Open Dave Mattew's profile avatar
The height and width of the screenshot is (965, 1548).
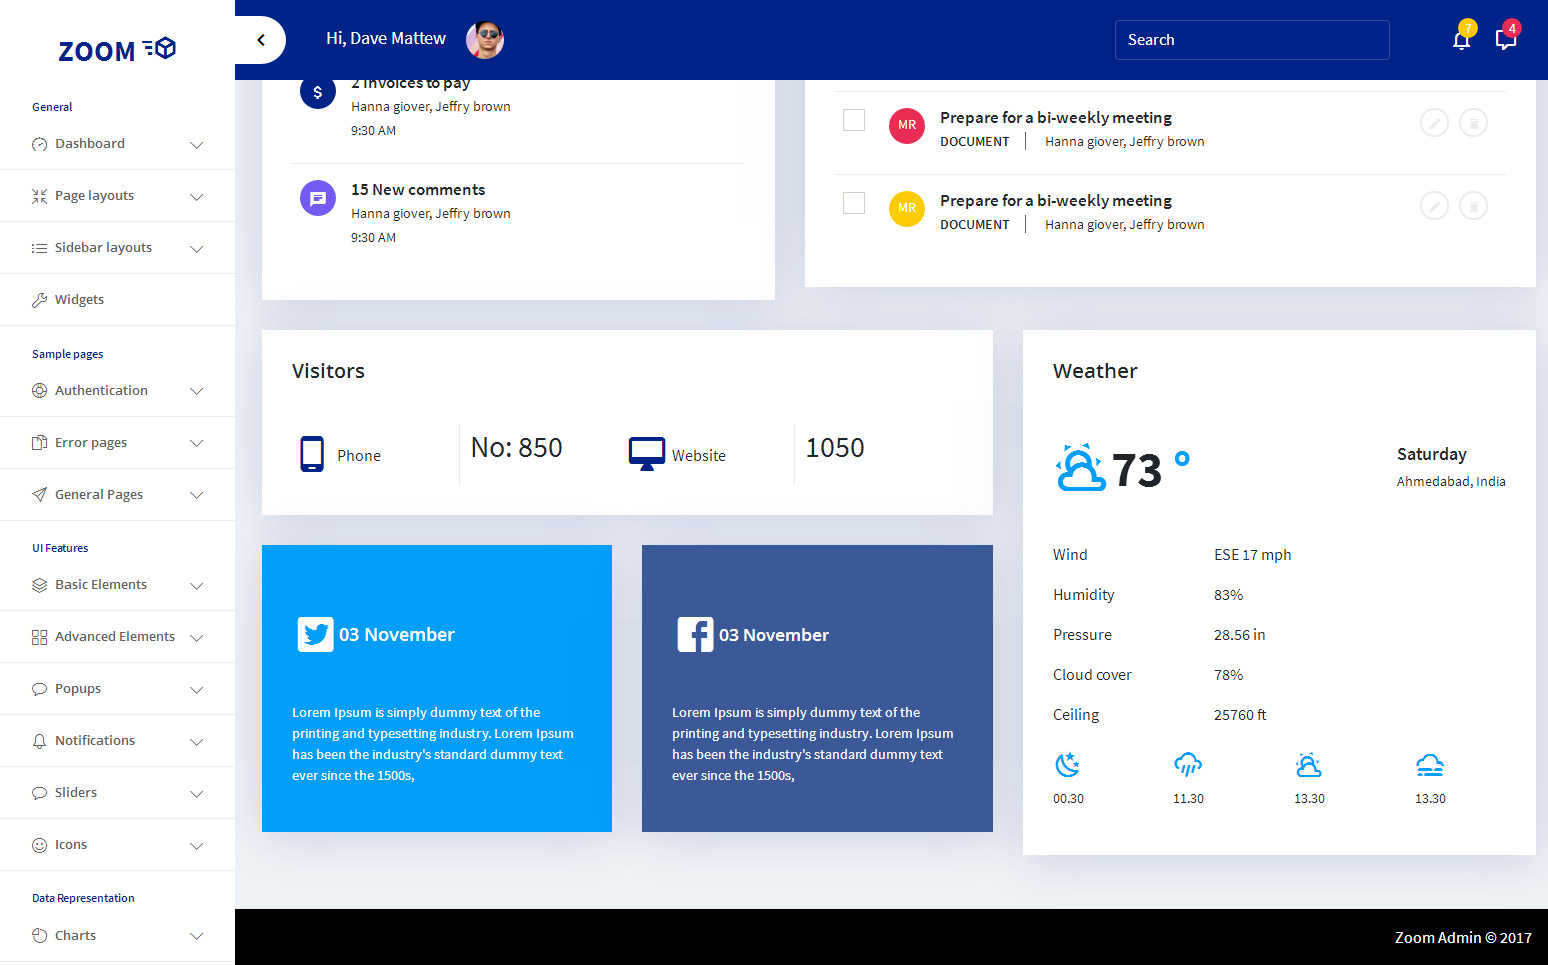[x=485, y=40]
